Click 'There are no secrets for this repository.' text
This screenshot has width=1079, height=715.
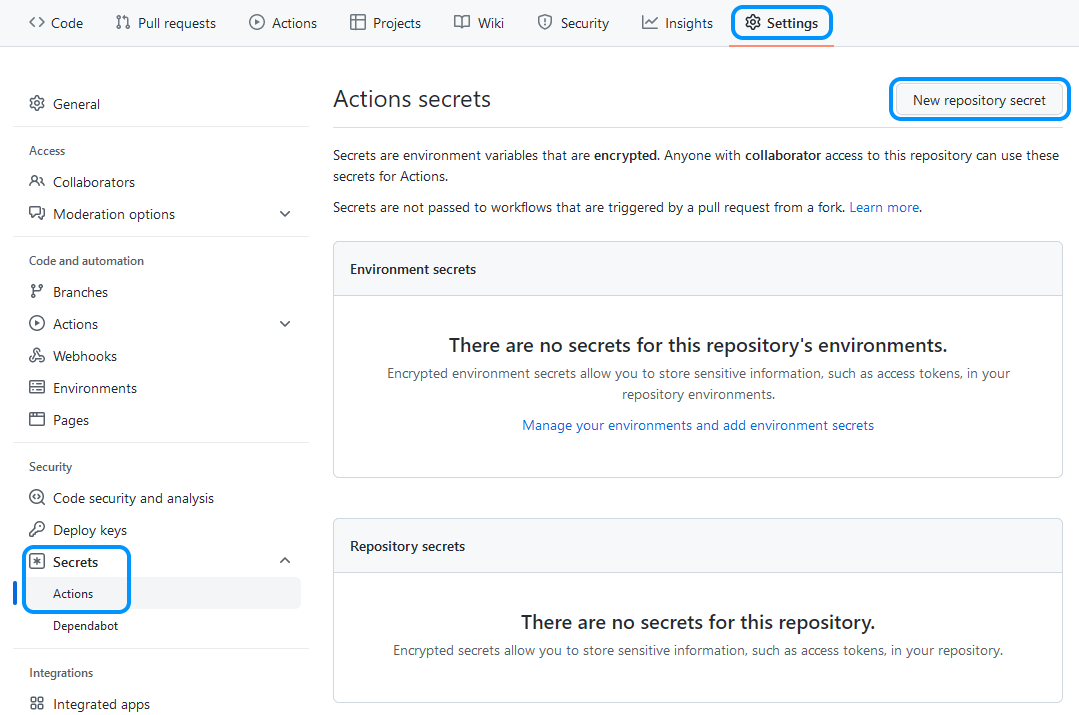[698, 622]
